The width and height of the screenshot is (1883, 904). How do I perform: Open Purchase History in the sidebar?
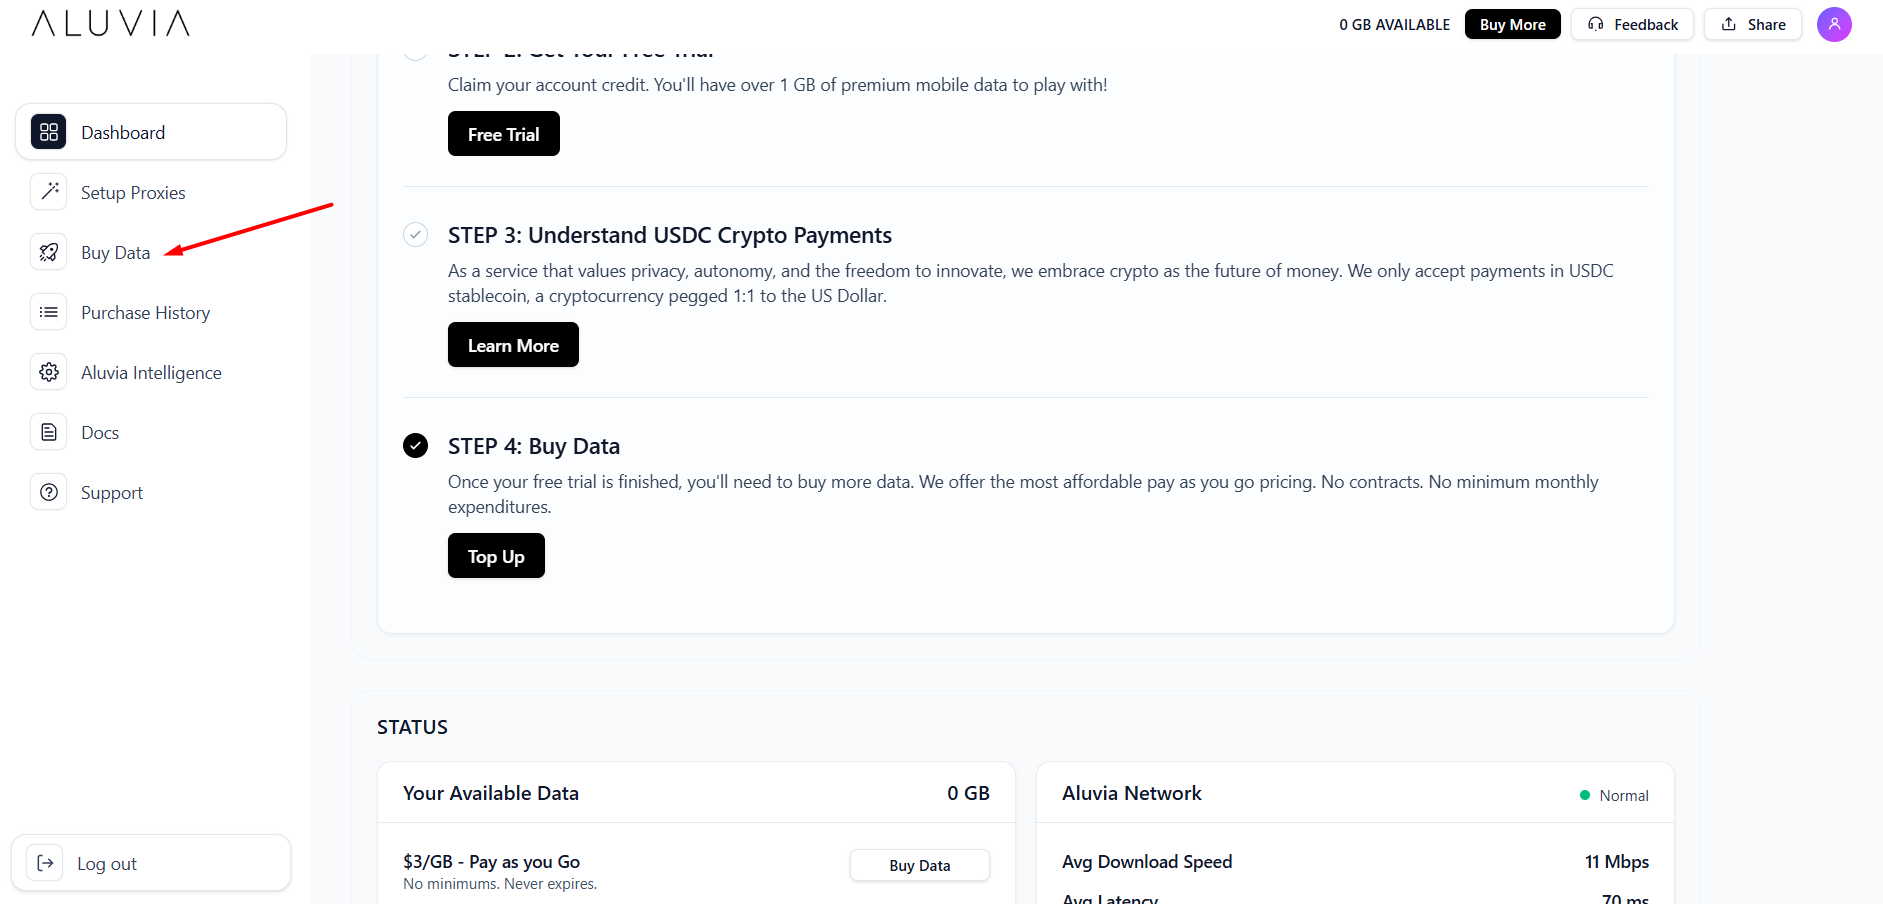click(x=145, y=313)
